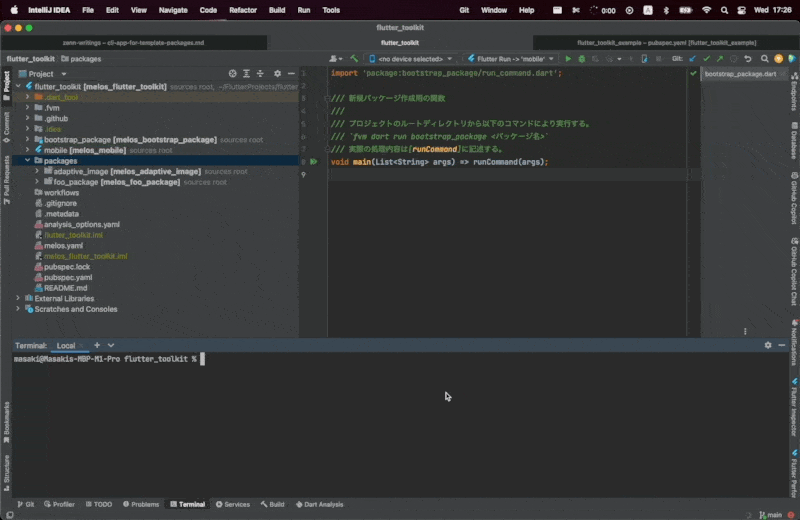Click the Wi-Fi menu bar icon
Image resolution: width=800 pixels, height=520 pixels.
click(x=707, y=10)
